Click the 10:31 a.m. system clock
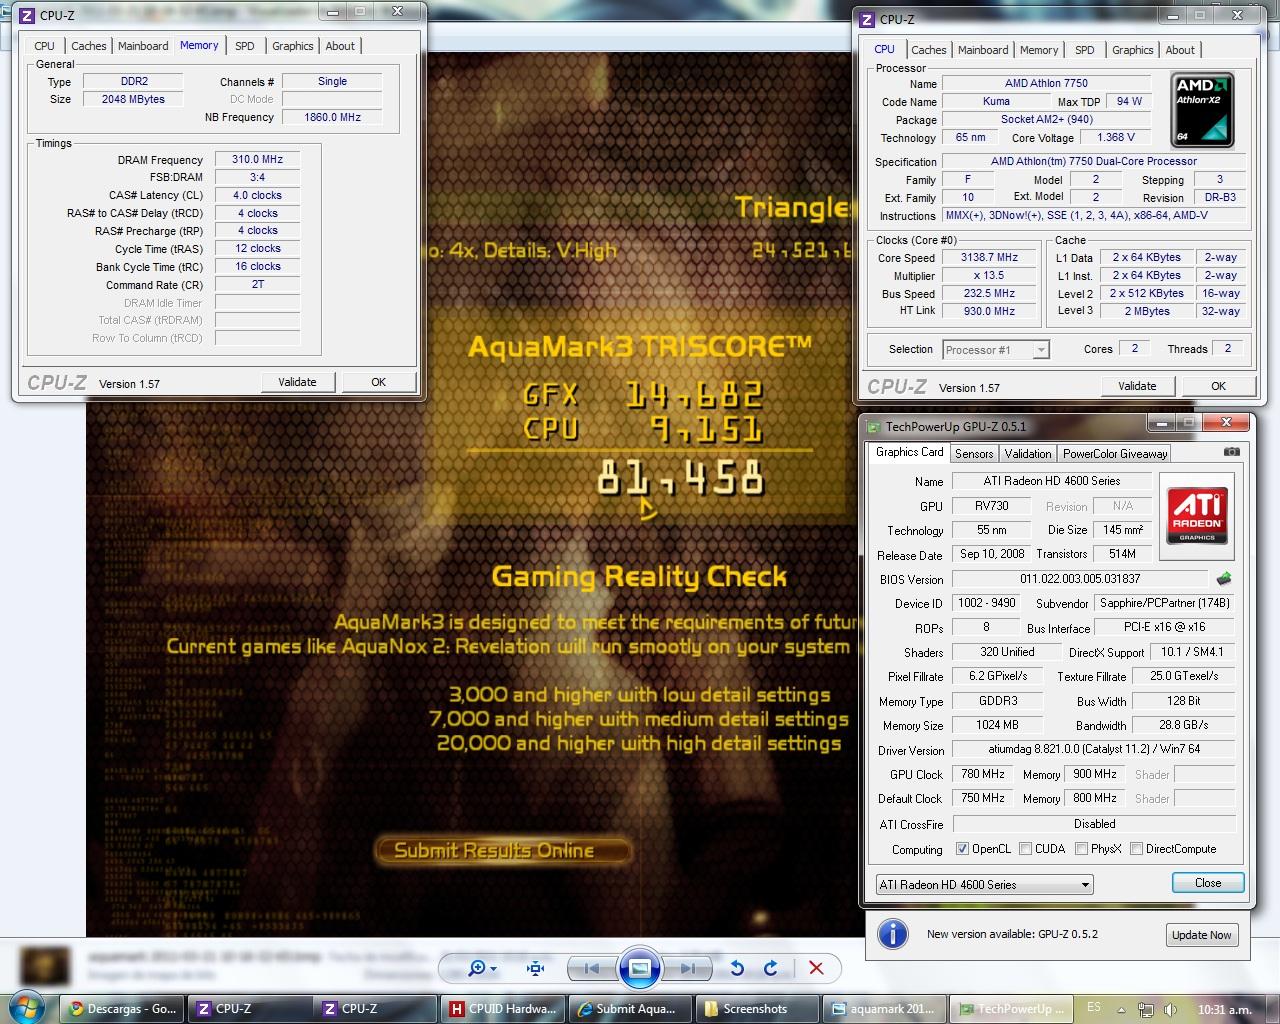1280x1024 pixels. pyautogui.click(x=1224, y=1009)
